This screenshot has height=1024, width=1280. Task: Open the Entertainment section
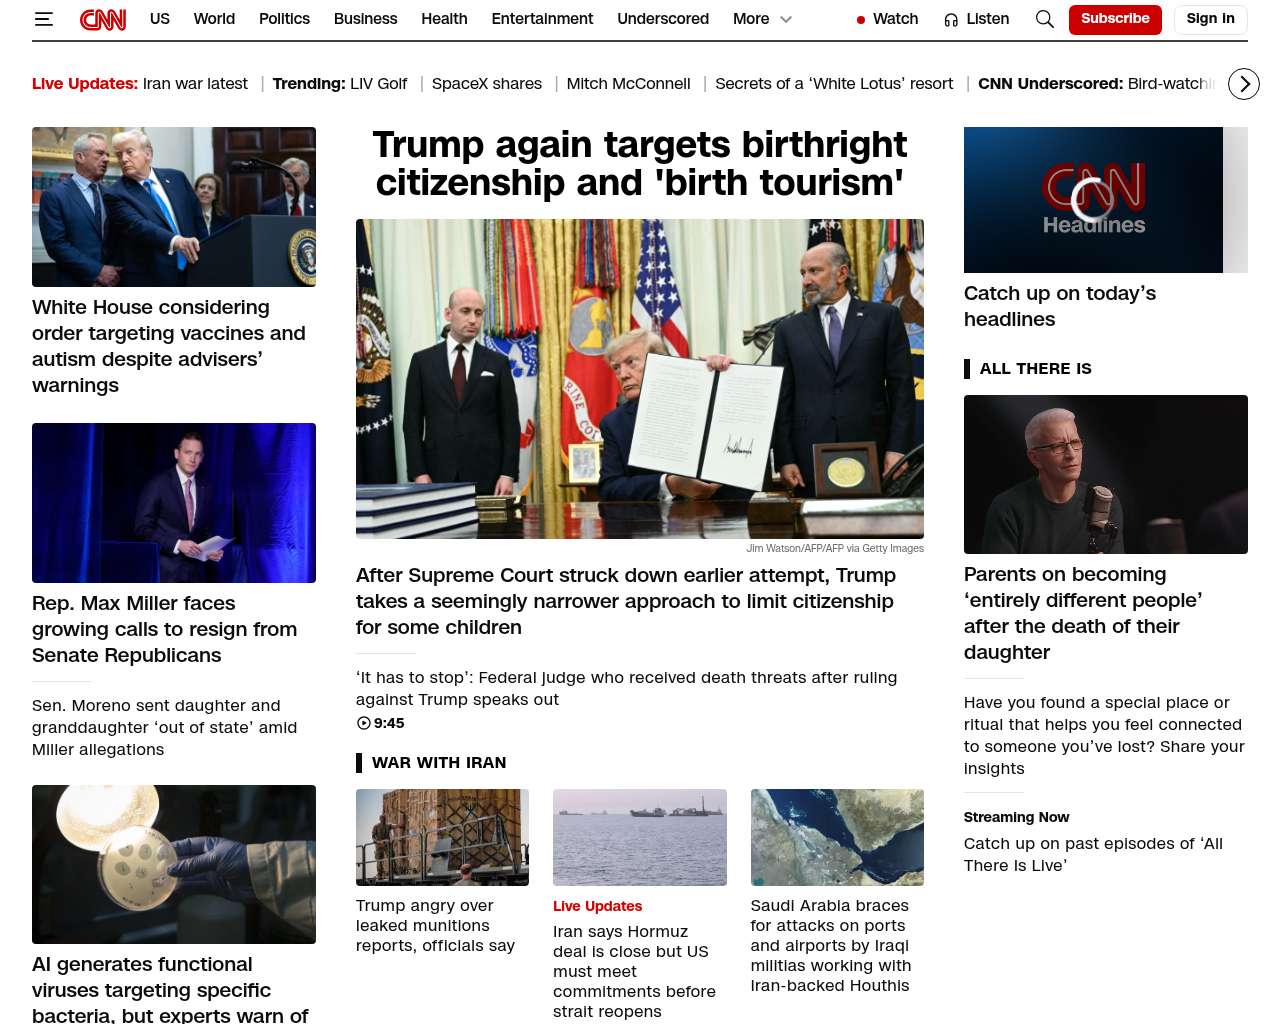(x=542, y=19)
